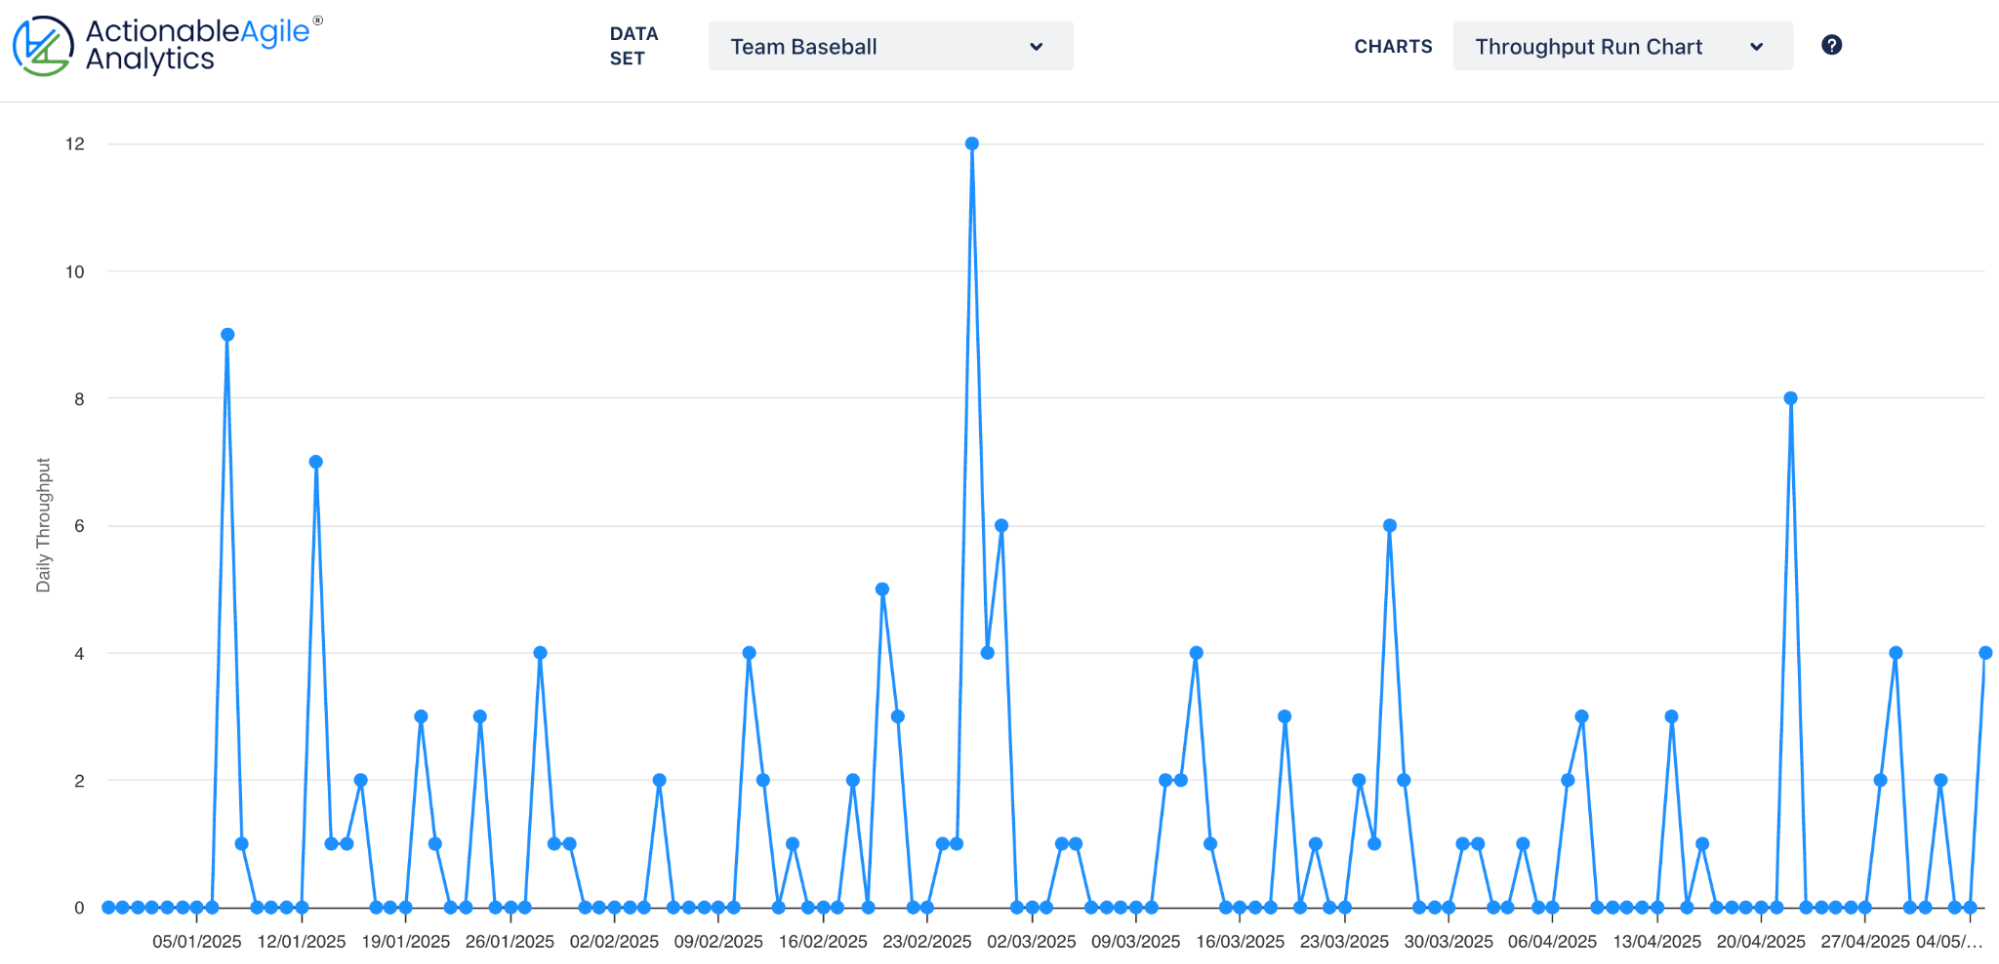This screenshot has height=964, width=1999.
Task: Click the DATA SET label
Action: [633, 46]
